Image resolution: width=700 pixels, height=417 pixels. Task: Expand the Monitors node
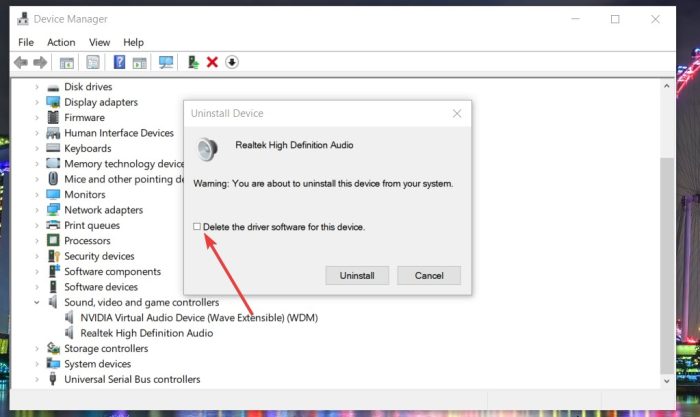37,195
